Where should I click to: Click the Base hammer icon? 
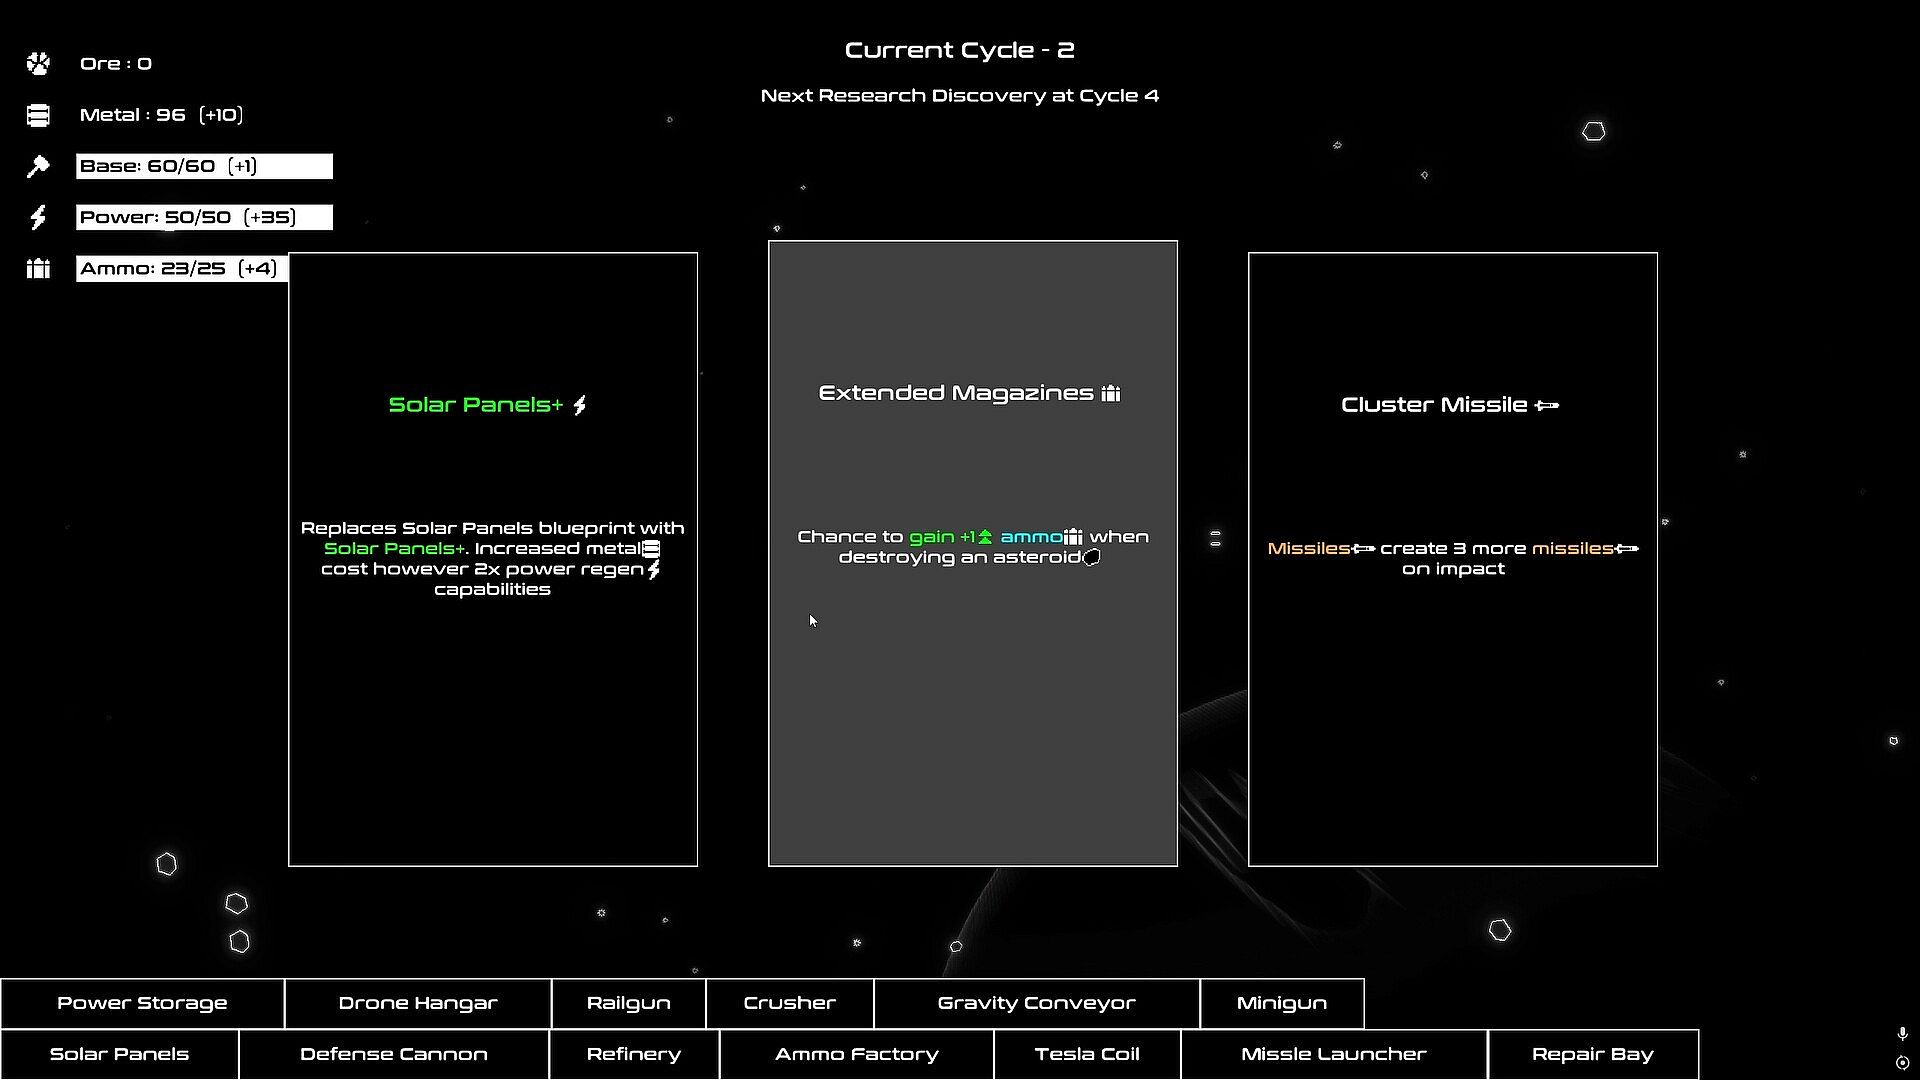point(38,167)
